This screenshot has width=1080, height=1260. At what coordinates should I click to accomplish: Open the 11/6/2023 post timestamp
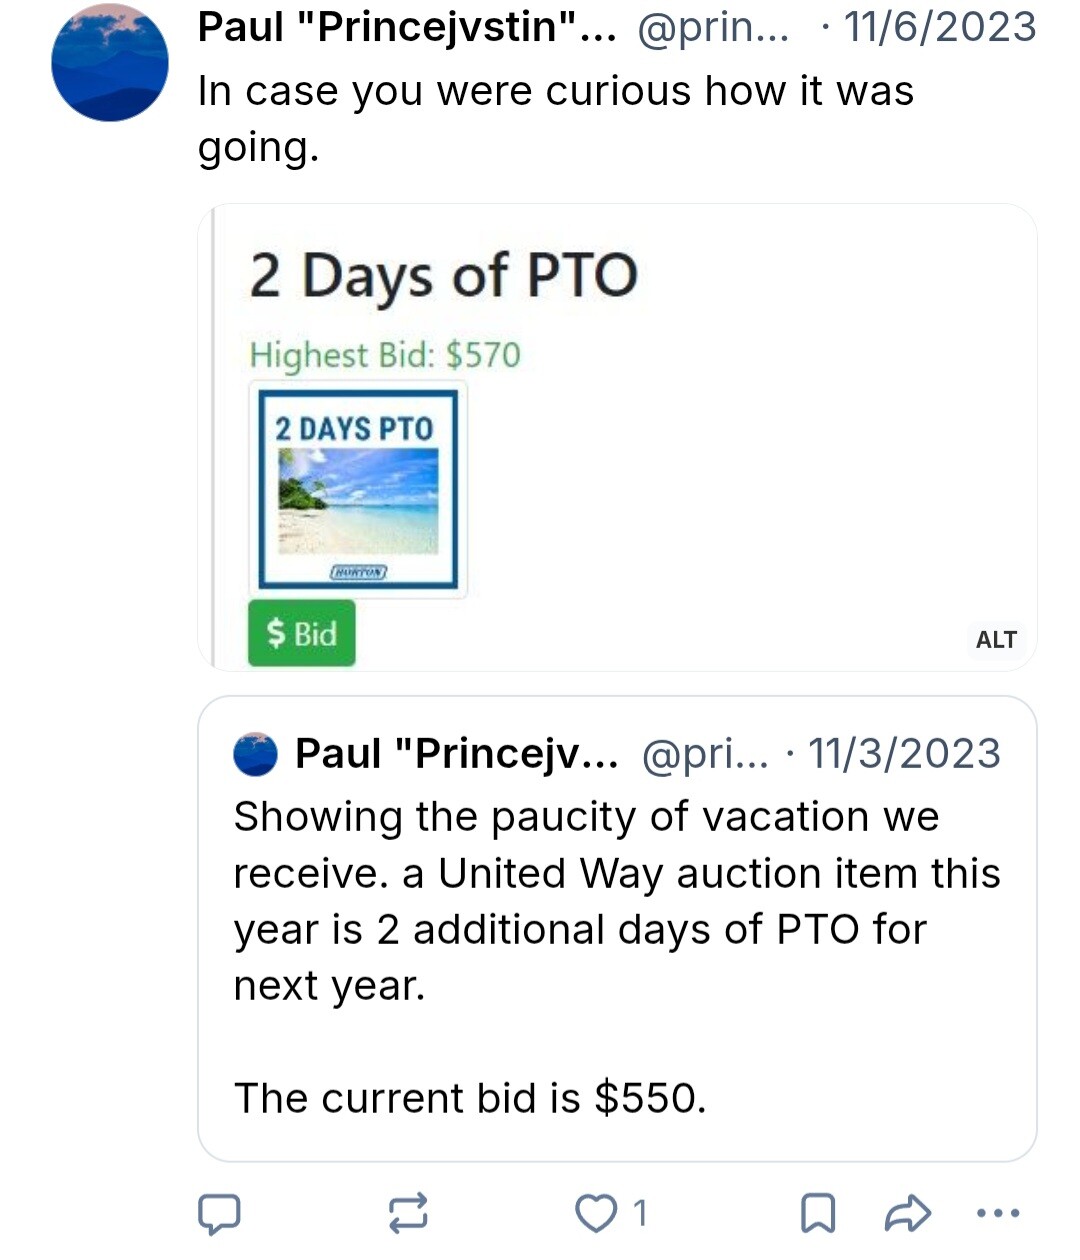pos(939,27)
